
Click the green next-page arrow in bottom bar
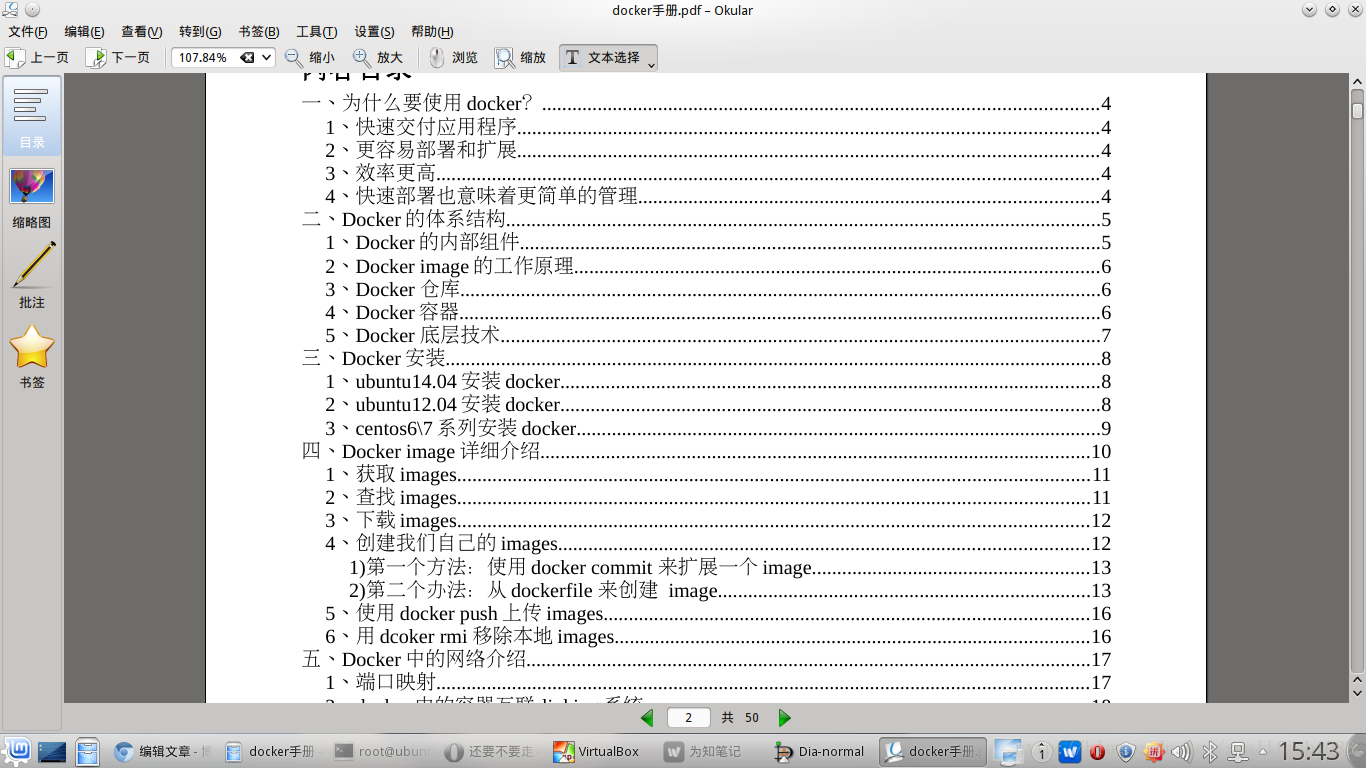pyautogui.click(x=785, y=718)
